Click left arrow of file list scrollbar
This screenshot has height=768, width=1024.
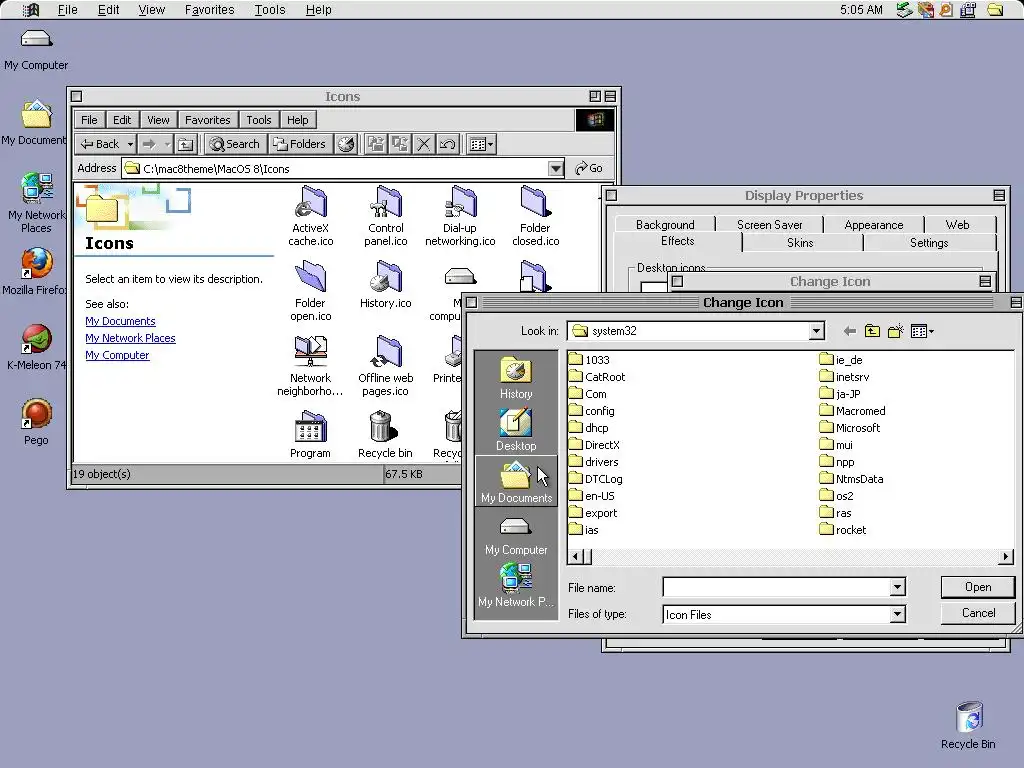click(575, 557)
